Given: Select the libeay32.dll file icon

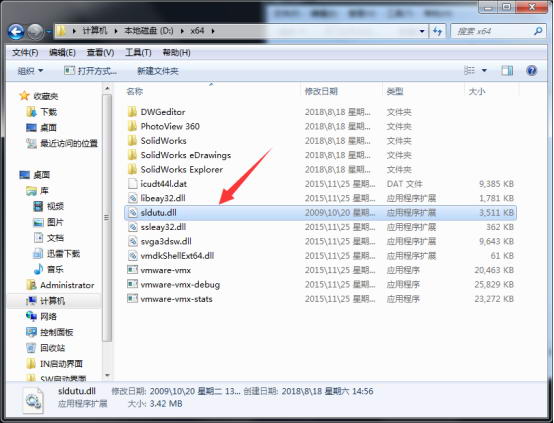Looking at the screenshot, I should [x=132, y=198].
